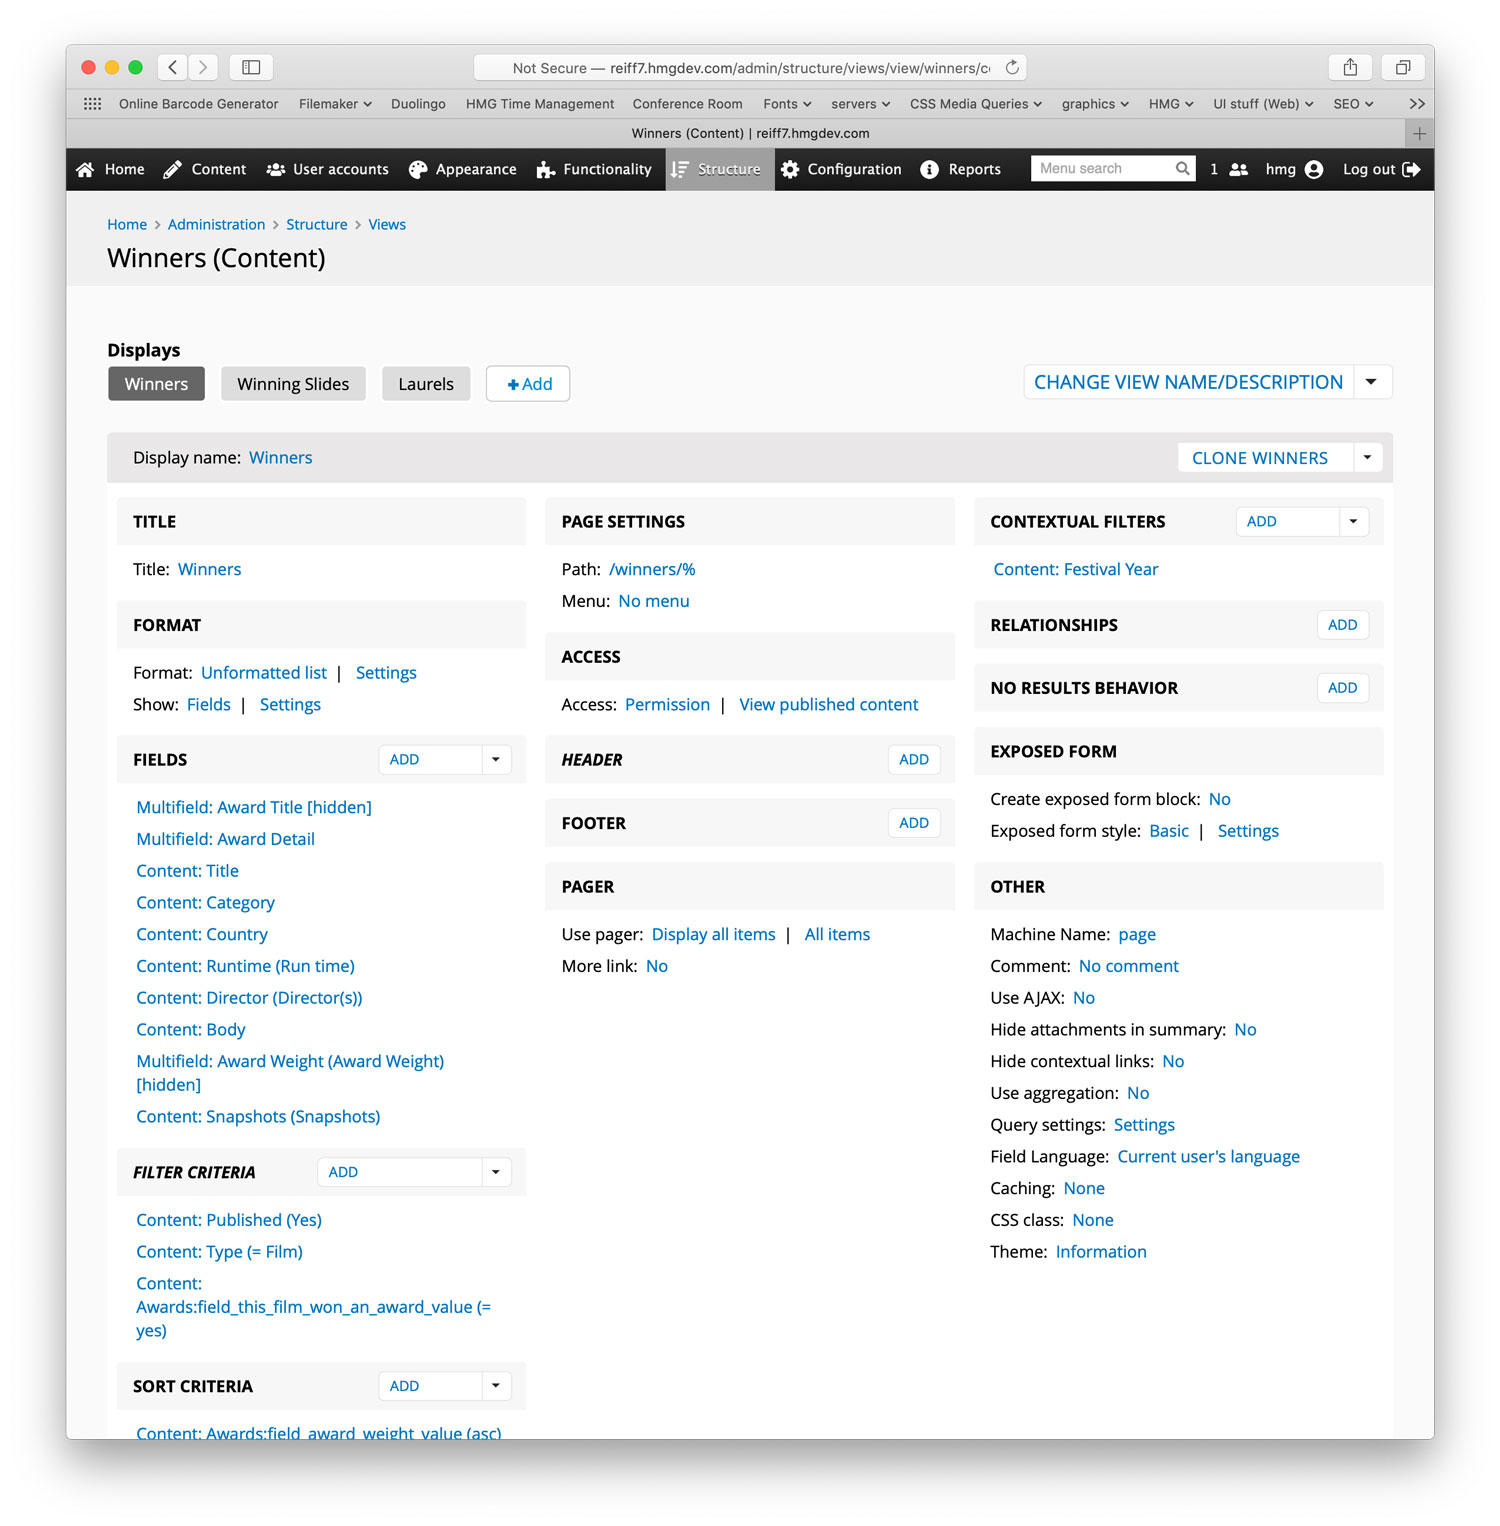Add a new display with the Add button
The height and width of the screenshot is (1526, 1500).
(527, 383)
